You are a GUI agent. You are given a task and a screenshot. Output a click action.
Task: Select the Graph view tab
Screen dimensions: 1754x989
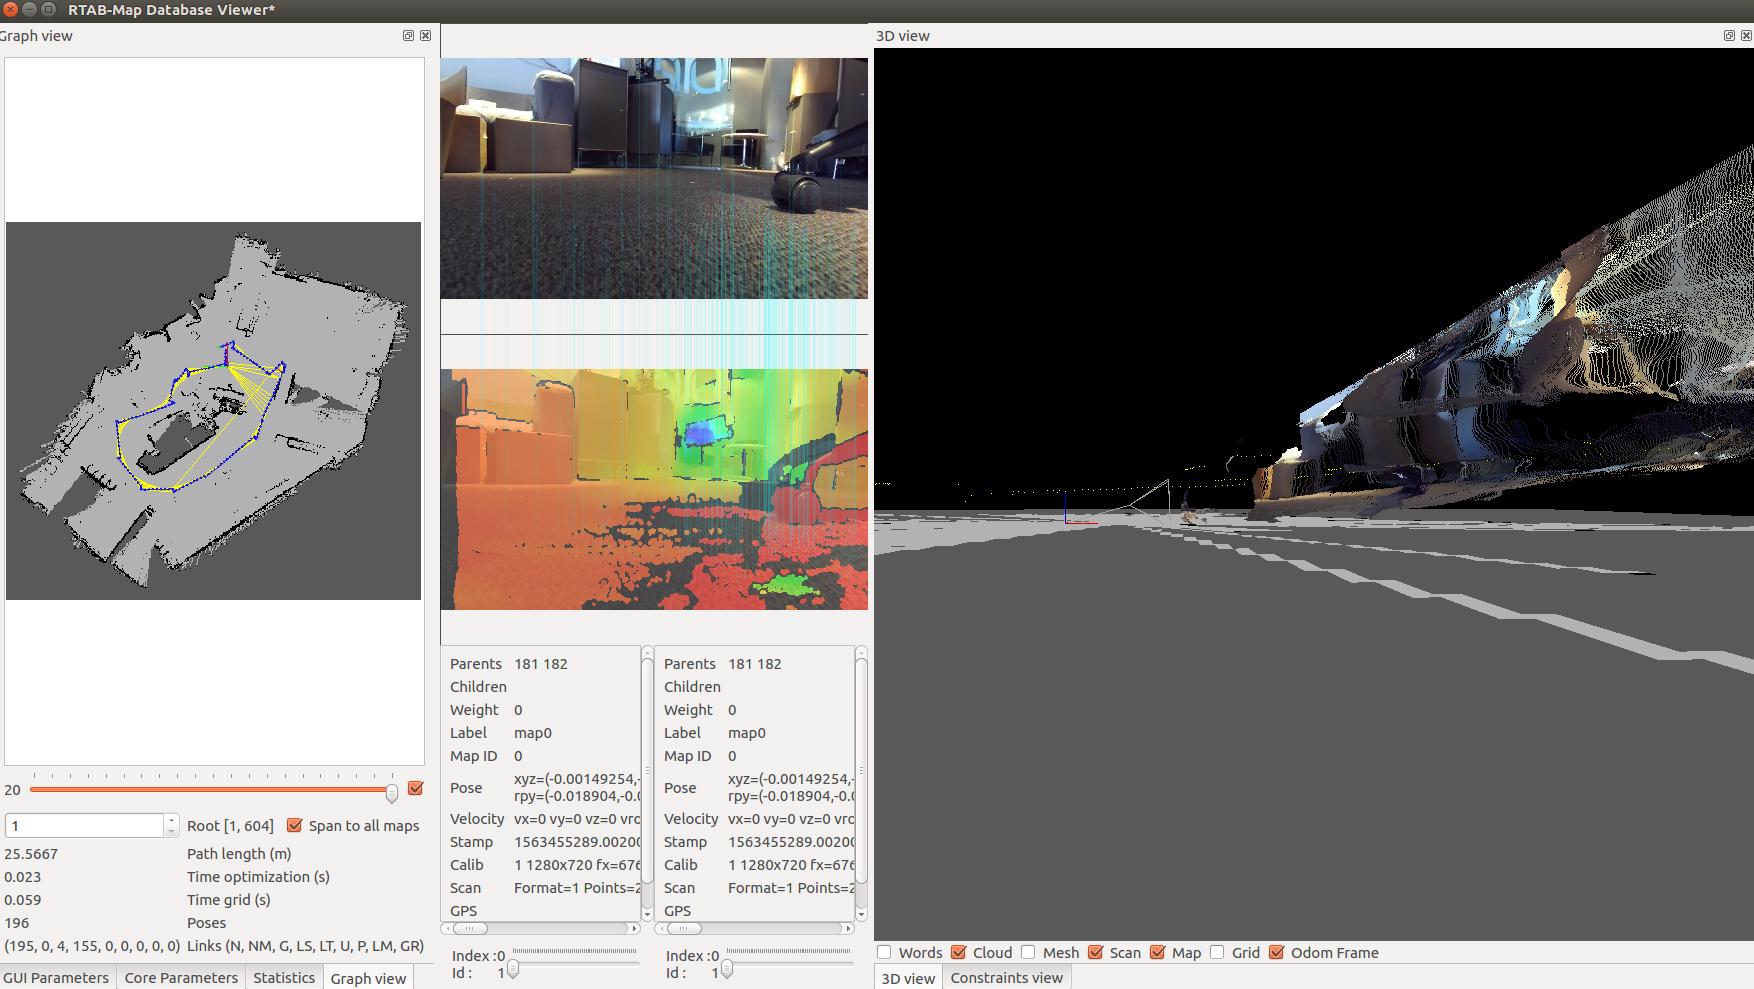pyautogui.click(x=368, y=978)
